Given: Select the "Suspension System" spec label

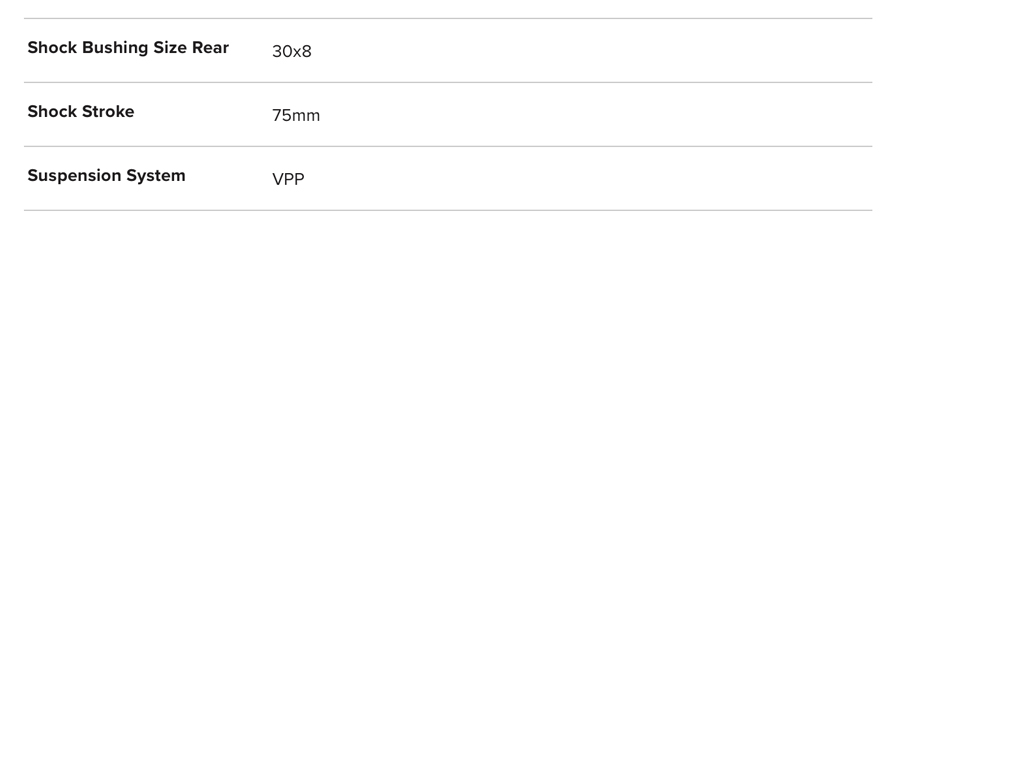Looking at the screenshot, I should pyautogui.click(x=106, y=176).
